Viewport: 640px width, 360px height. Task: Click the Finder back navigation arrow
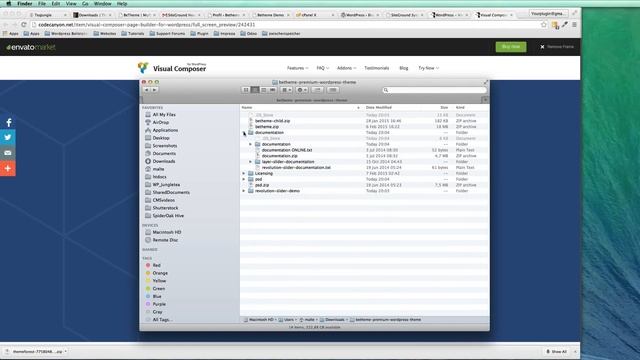coord(147,90)
